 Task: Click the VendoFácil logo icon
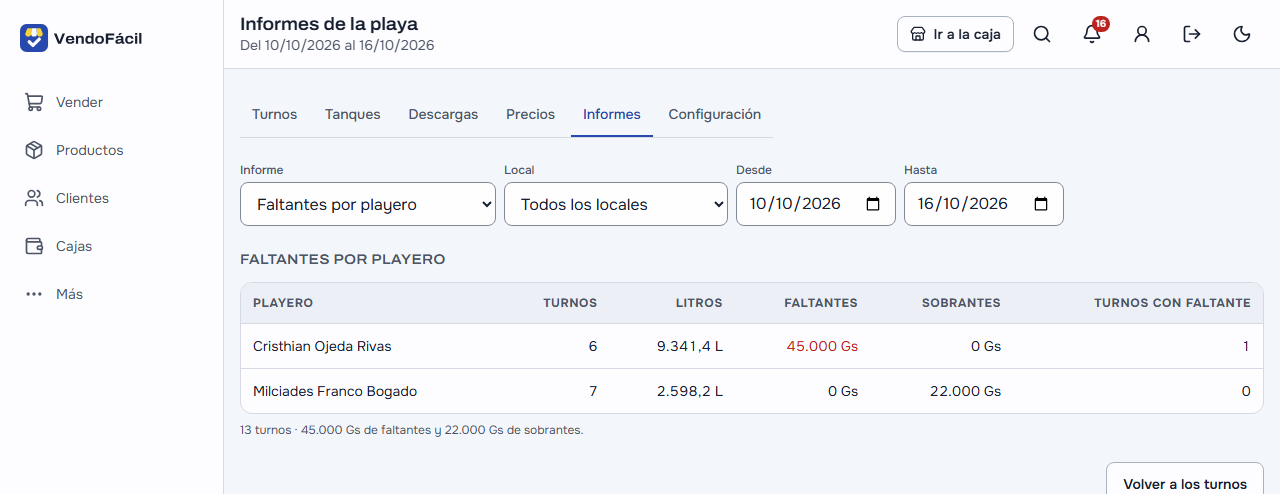34,38
